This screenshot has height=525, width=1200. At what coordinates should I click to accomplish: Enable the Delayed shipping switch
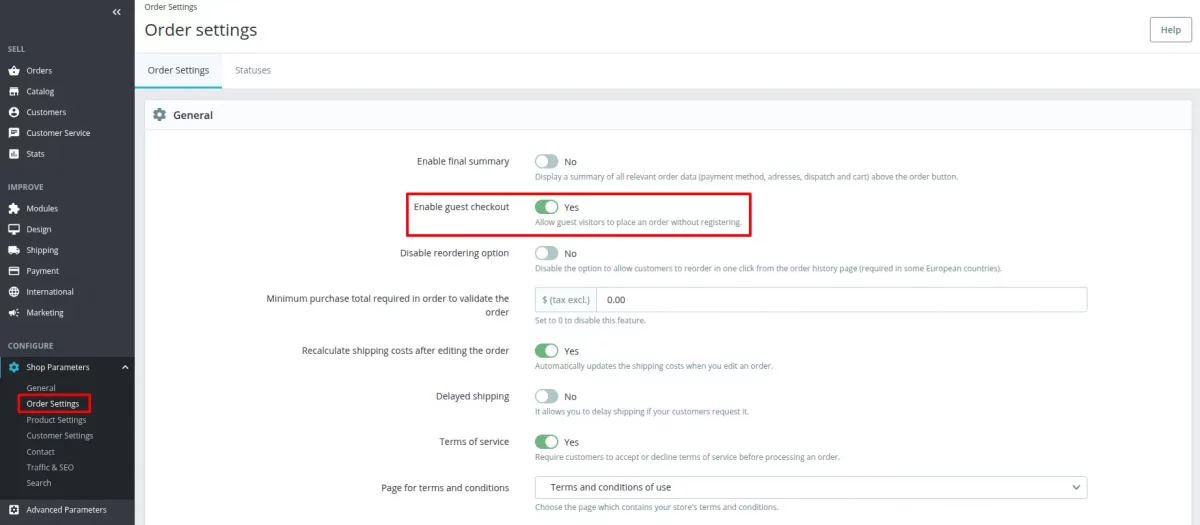[546, 396]
